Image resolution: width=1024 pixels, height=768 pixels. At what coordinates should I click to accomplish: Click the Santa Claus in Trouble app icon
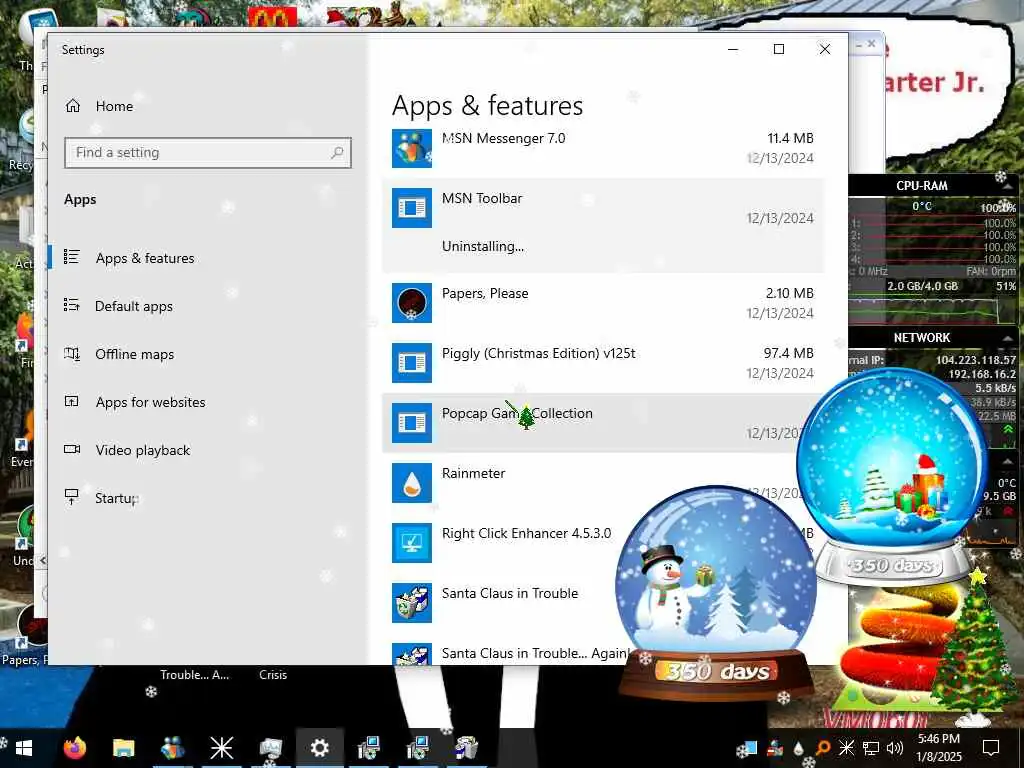[x=411, y=603]
